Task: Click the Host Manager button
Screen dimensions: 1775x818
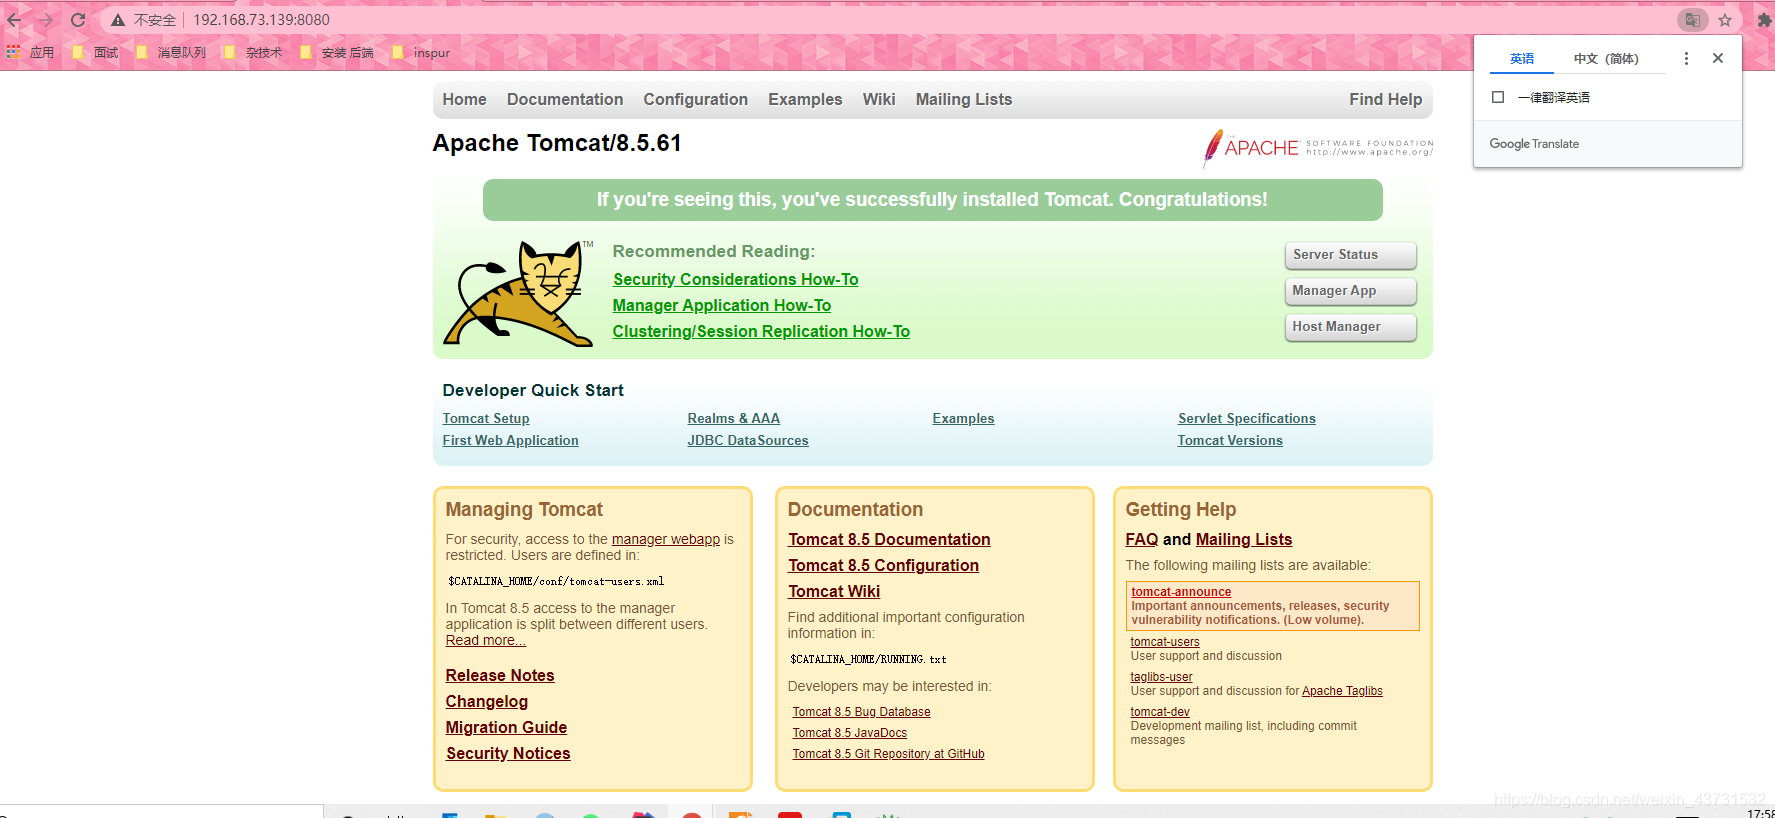Action: 1350,327
